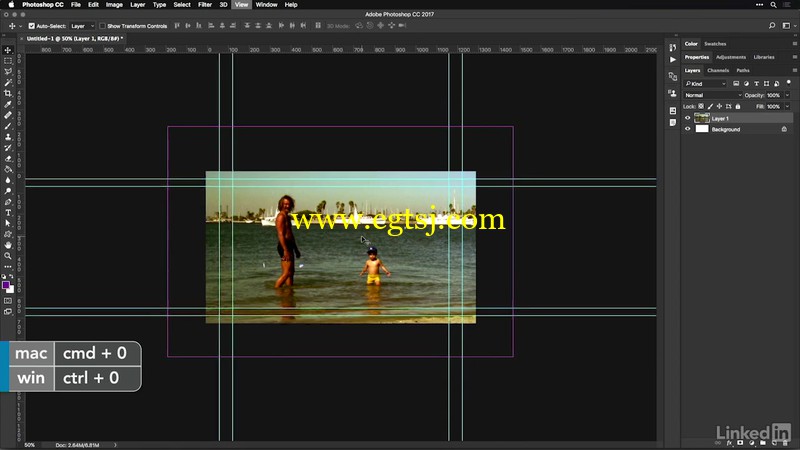Viewport: 800px width, 450px height.
Task: Toggle filter for type layers
Action: point(756,83)
